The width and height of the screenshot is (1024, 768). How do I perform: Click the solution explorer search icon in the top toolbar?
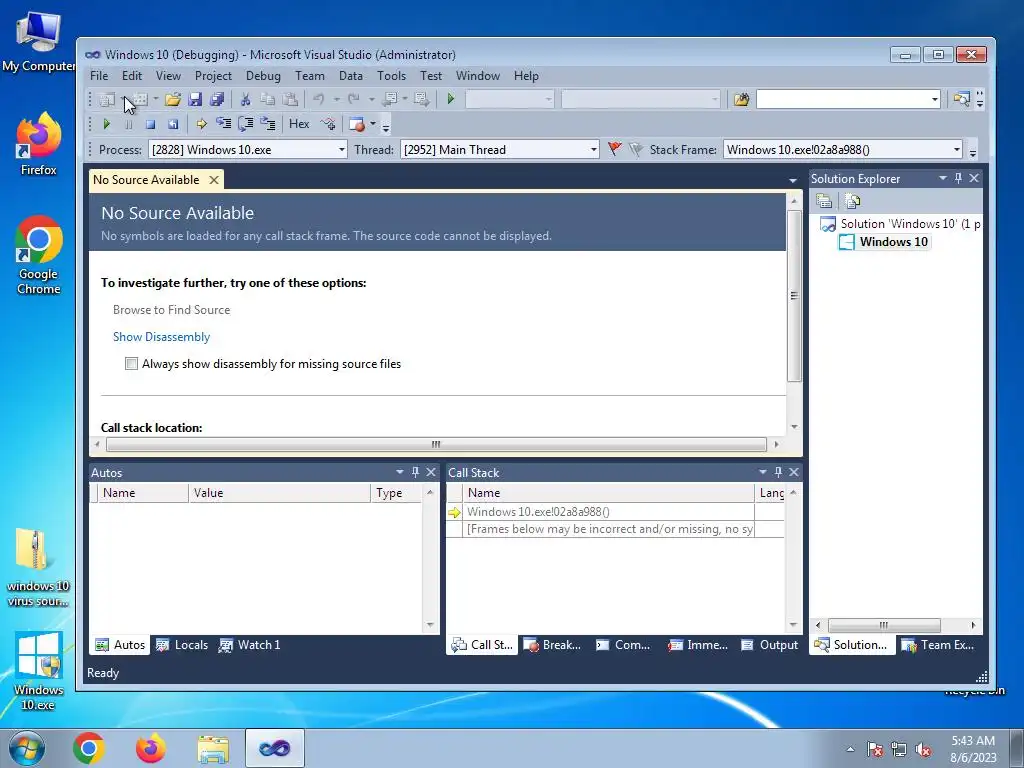(961, 99)
